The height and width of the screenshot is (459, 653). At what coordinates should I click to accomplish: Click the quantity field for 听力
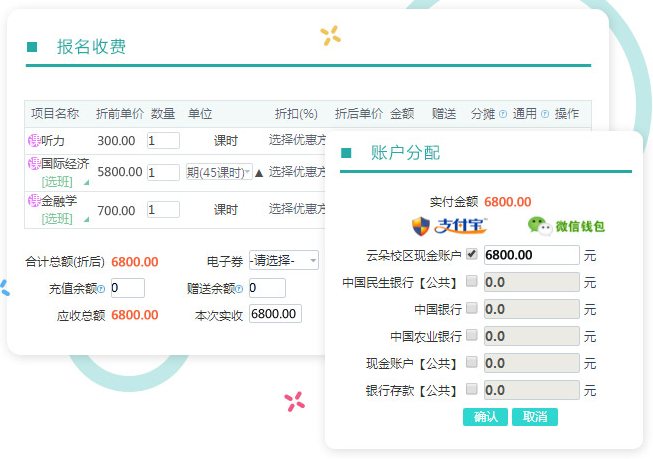[163, 141]
